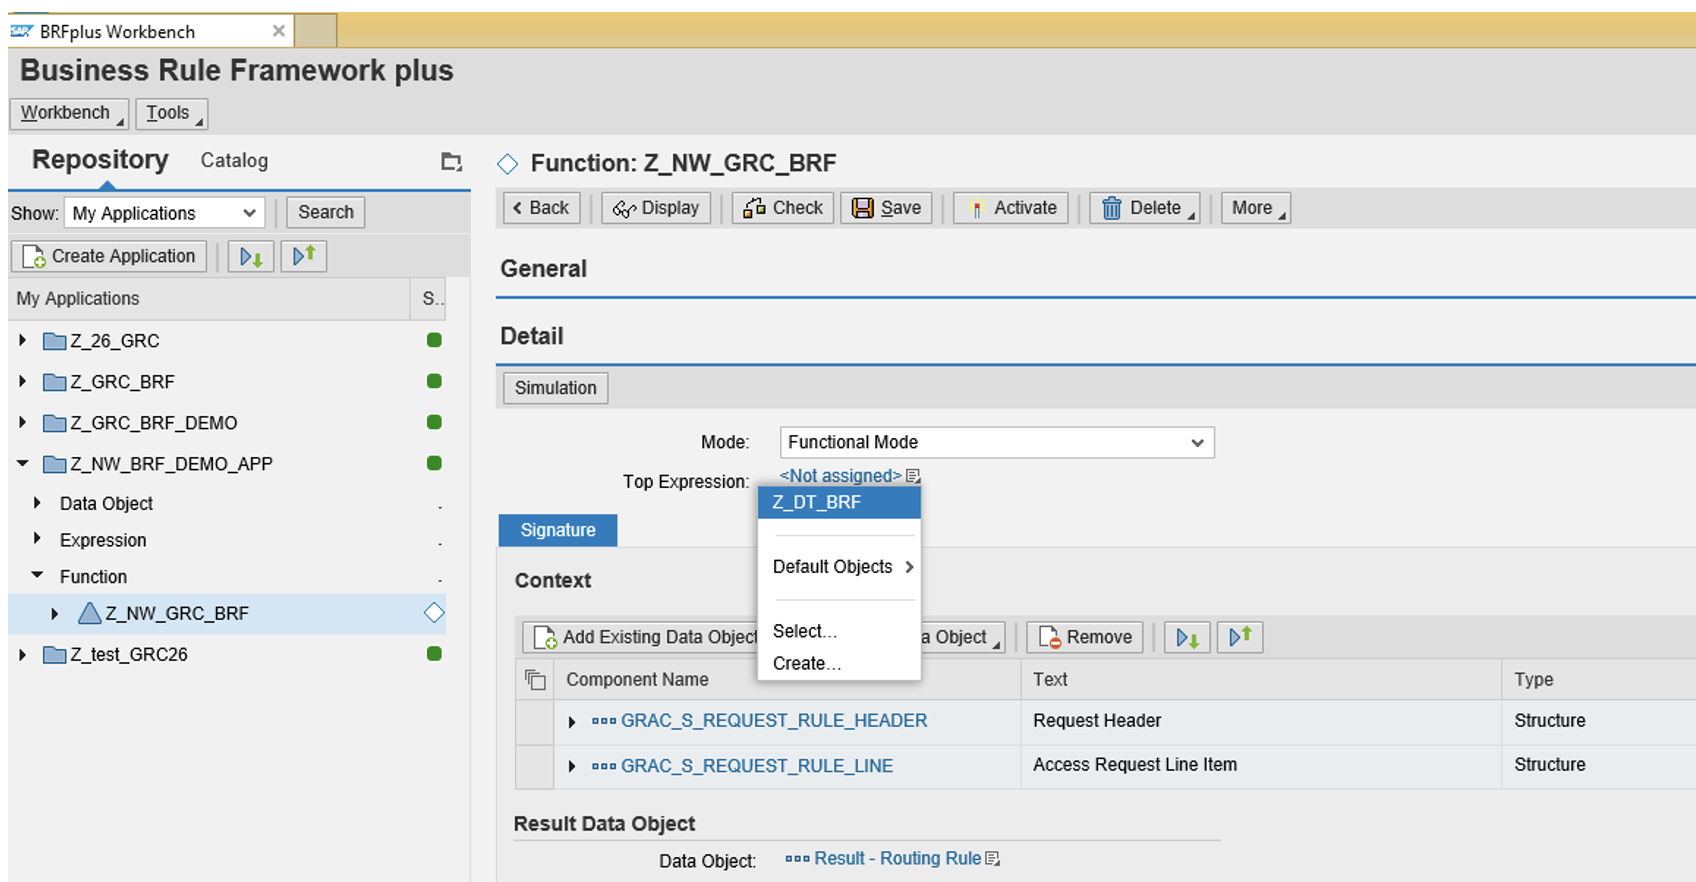This screenshot has width=1696, height=882.
Task: Click the green status square for Z_test_GRC26
Action: point(434,654)
